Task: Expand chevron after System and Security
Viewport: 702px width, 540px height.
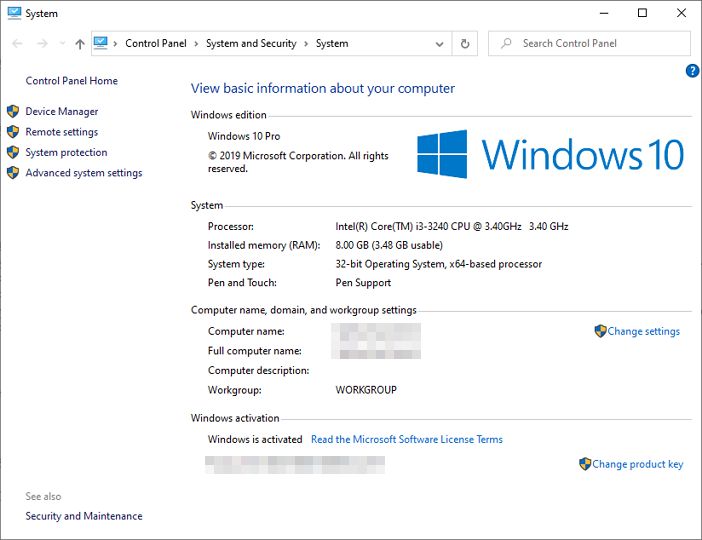Action: pos(306,43)
